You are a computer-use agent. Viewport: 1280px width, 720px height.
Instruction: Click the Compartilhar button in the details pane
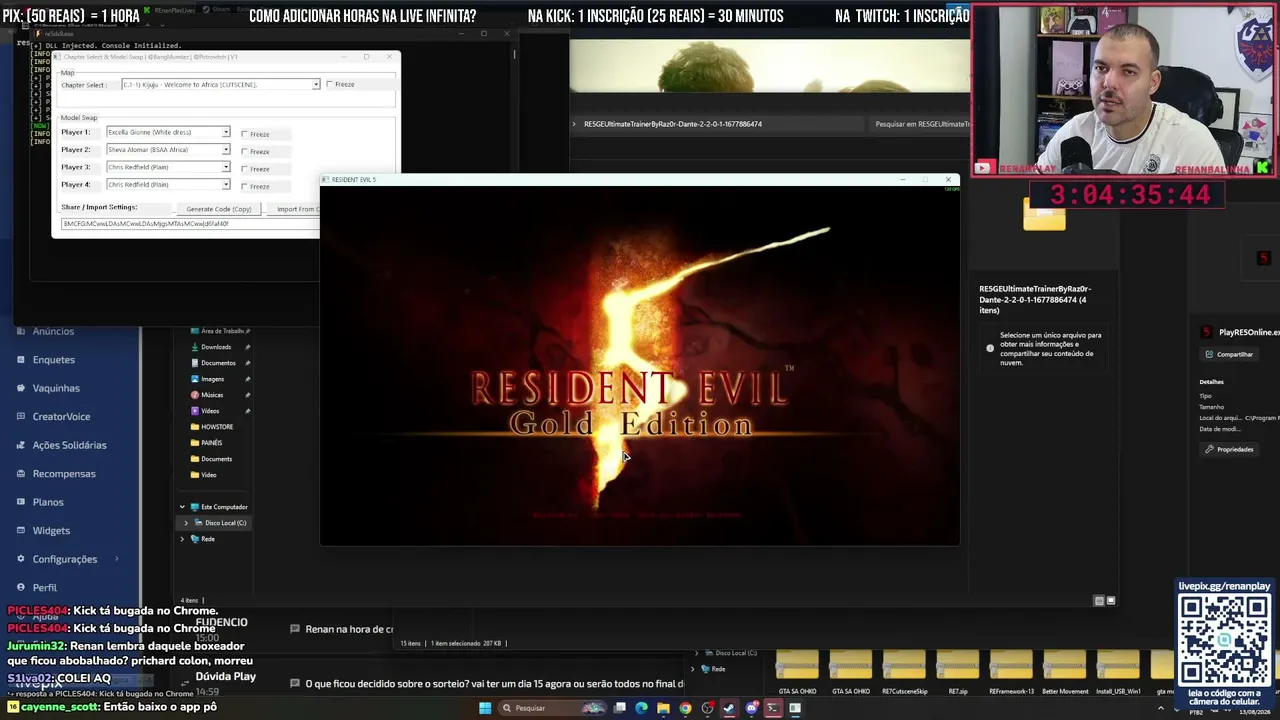pos(1230,354)
